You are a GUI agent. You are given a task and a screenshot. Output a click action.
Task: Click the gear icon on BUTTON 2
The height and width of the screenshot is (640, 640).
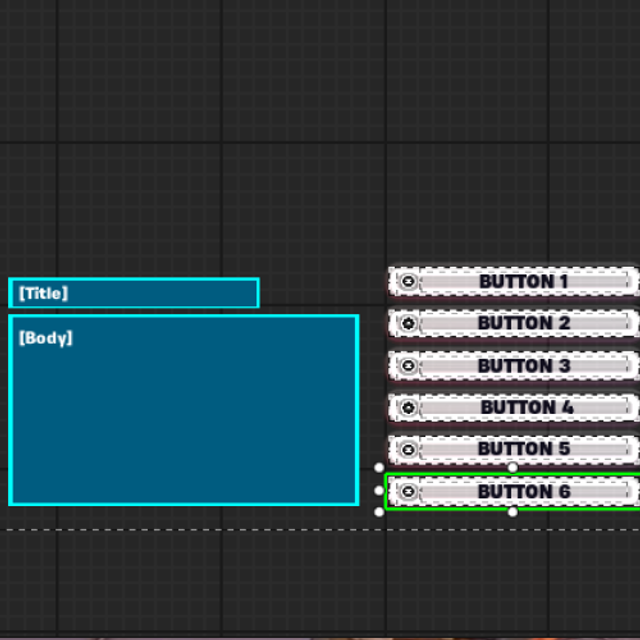(408, 323)
